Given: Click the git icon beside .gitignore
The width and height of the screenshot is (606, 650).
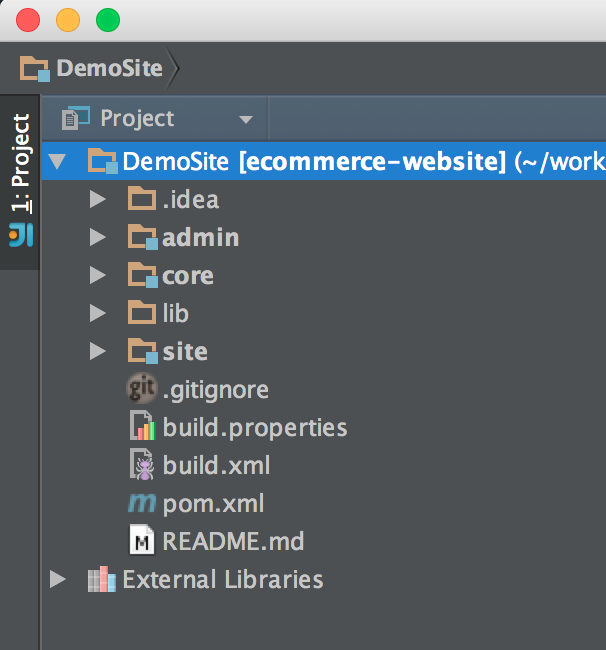Looking at the screenshot, I should click(142, 389).
